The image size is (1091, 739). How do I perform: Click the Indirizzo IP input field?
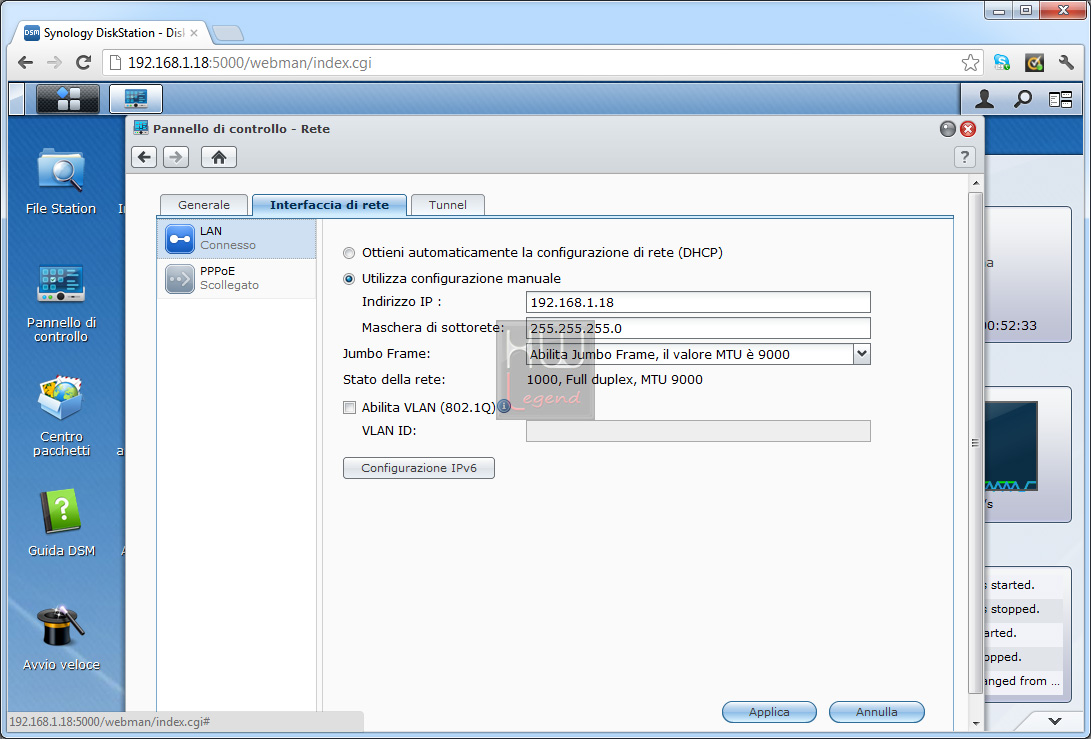pyautogui.click(x=698, y=302)
